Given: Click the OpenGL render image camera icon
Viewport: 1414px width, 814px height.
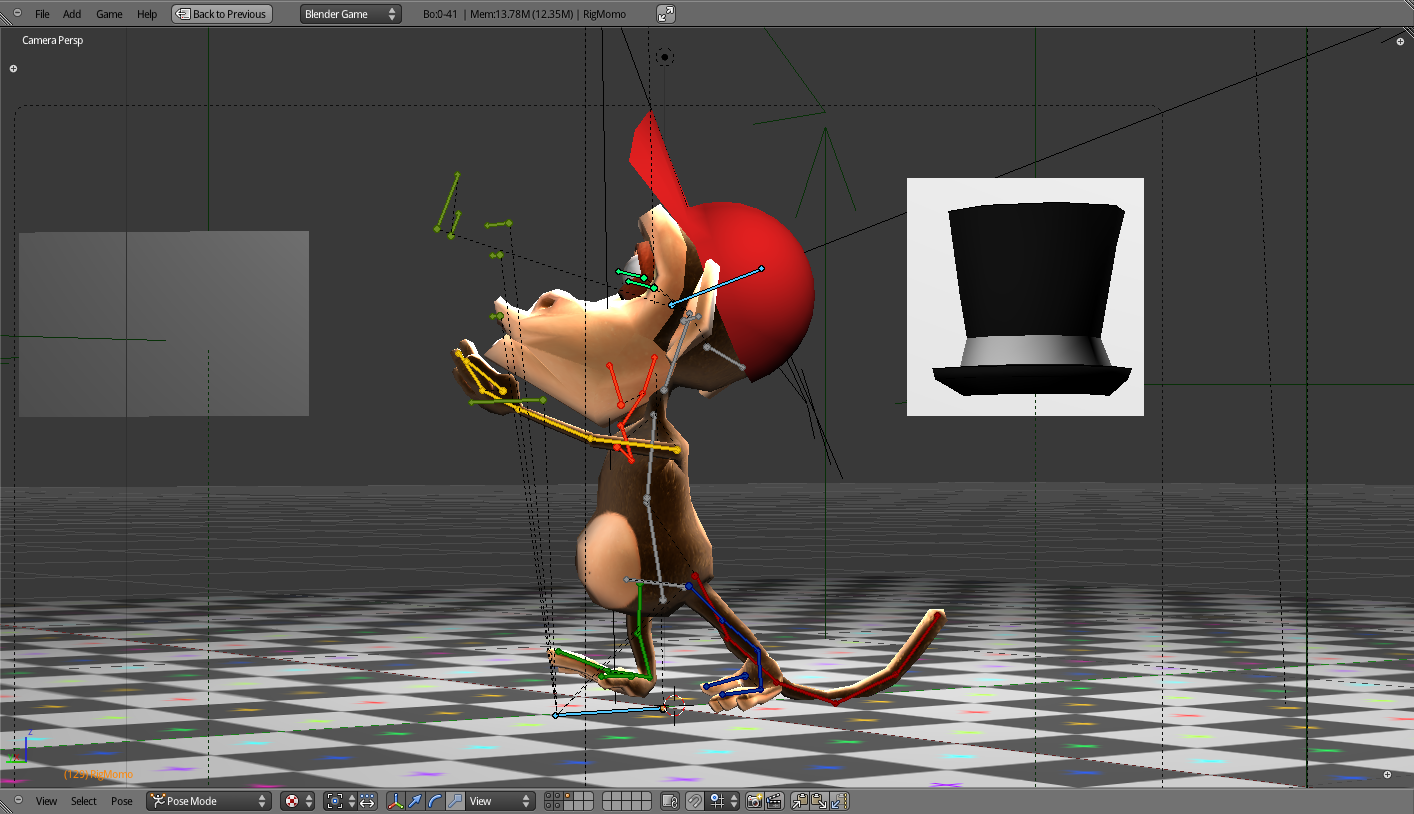Looking at the screenshot, I should pos(755,801).
